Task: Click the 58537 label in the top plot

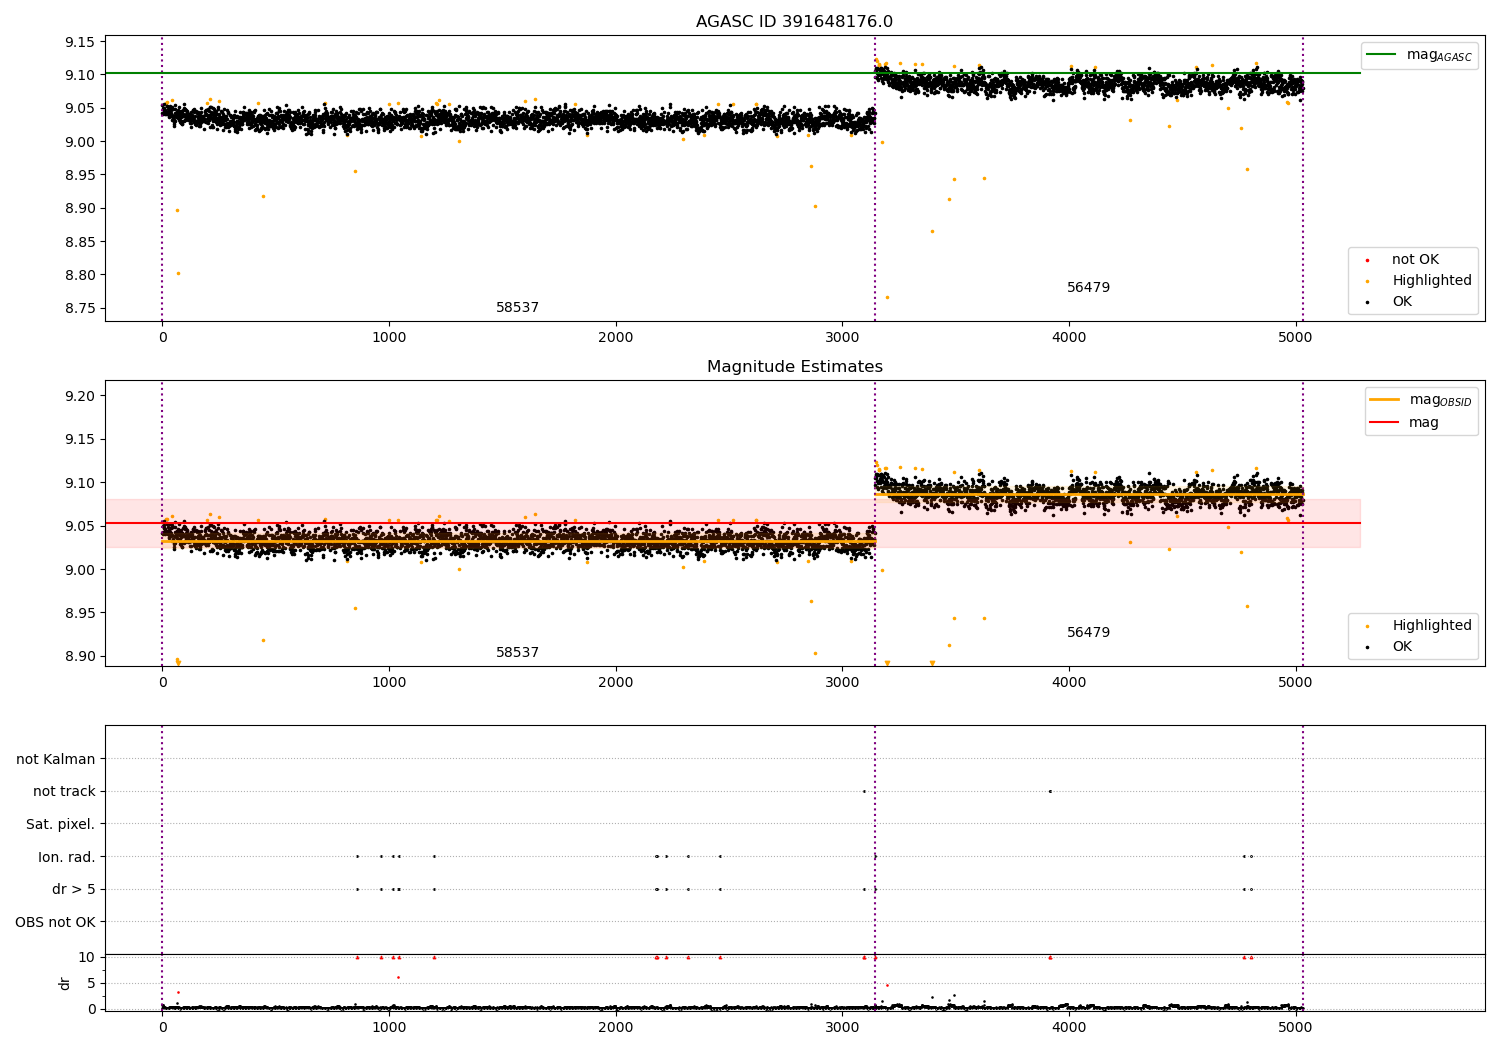Action: pos(517,308)
